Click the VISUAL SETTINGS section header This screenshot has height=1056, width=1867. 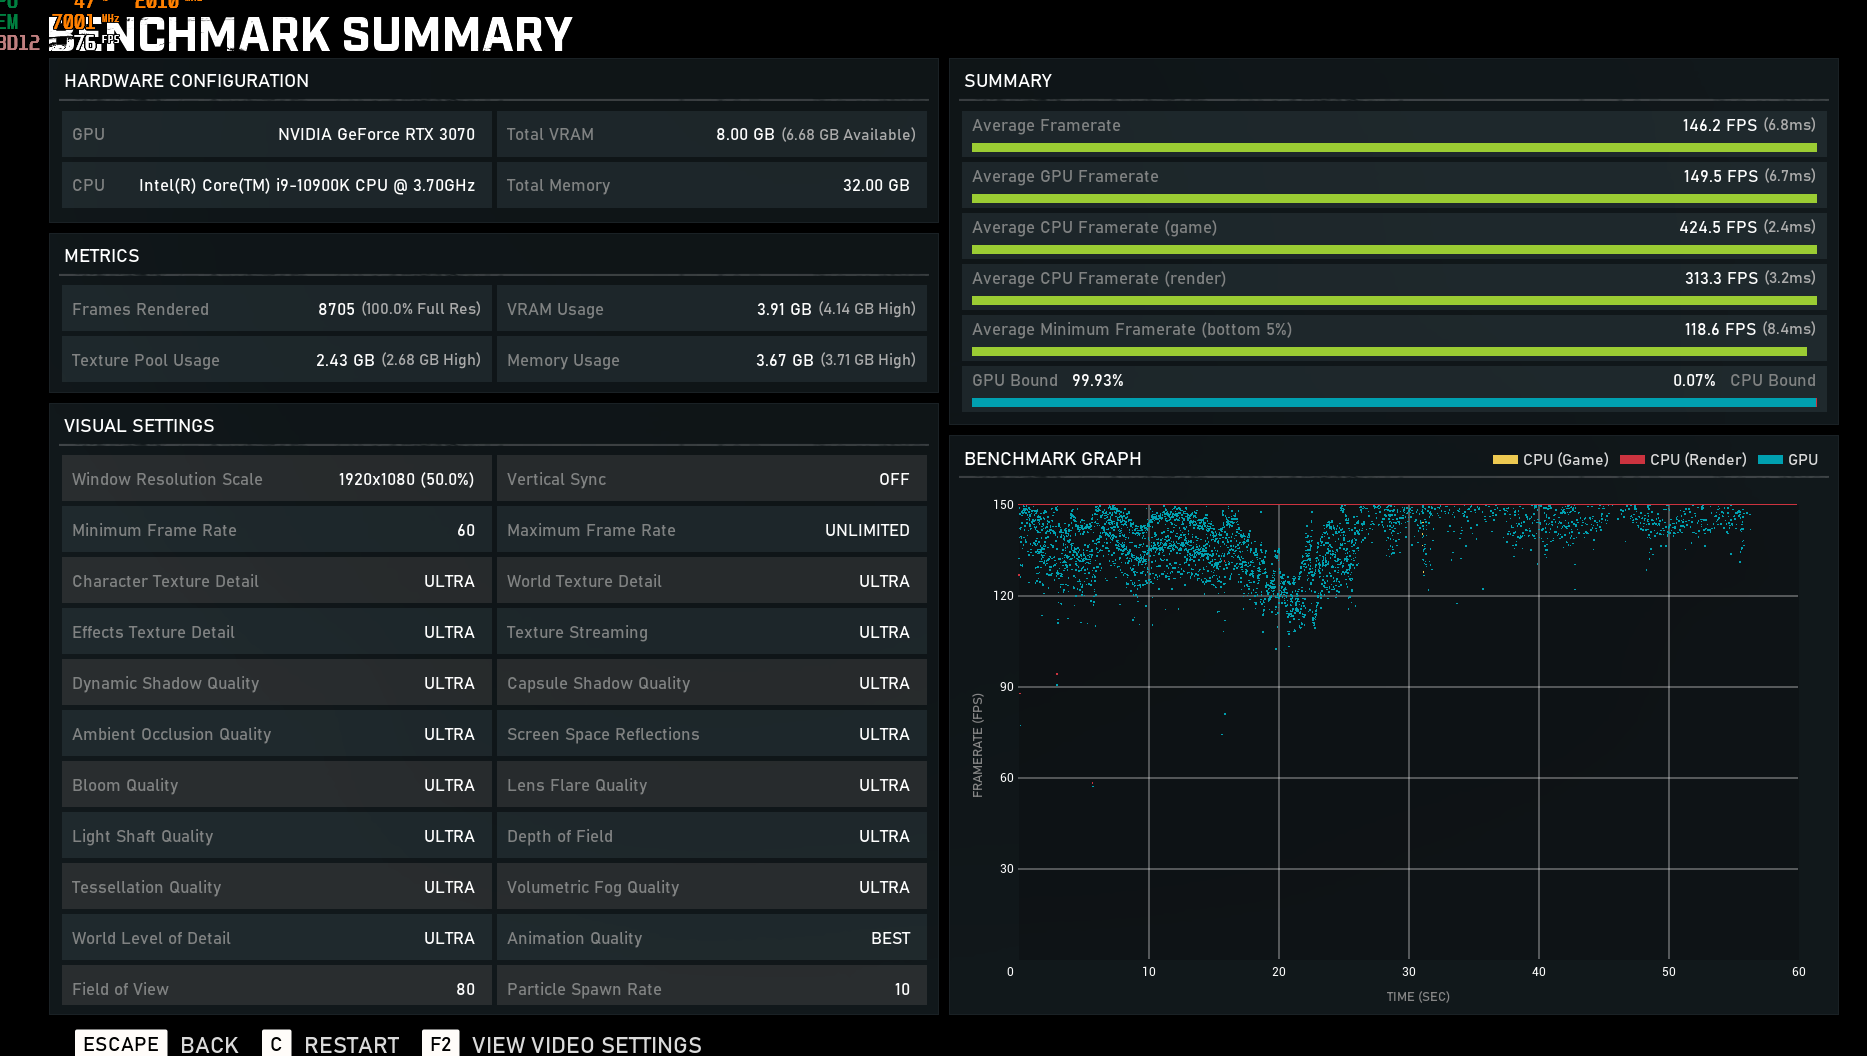tap(139, 426)
